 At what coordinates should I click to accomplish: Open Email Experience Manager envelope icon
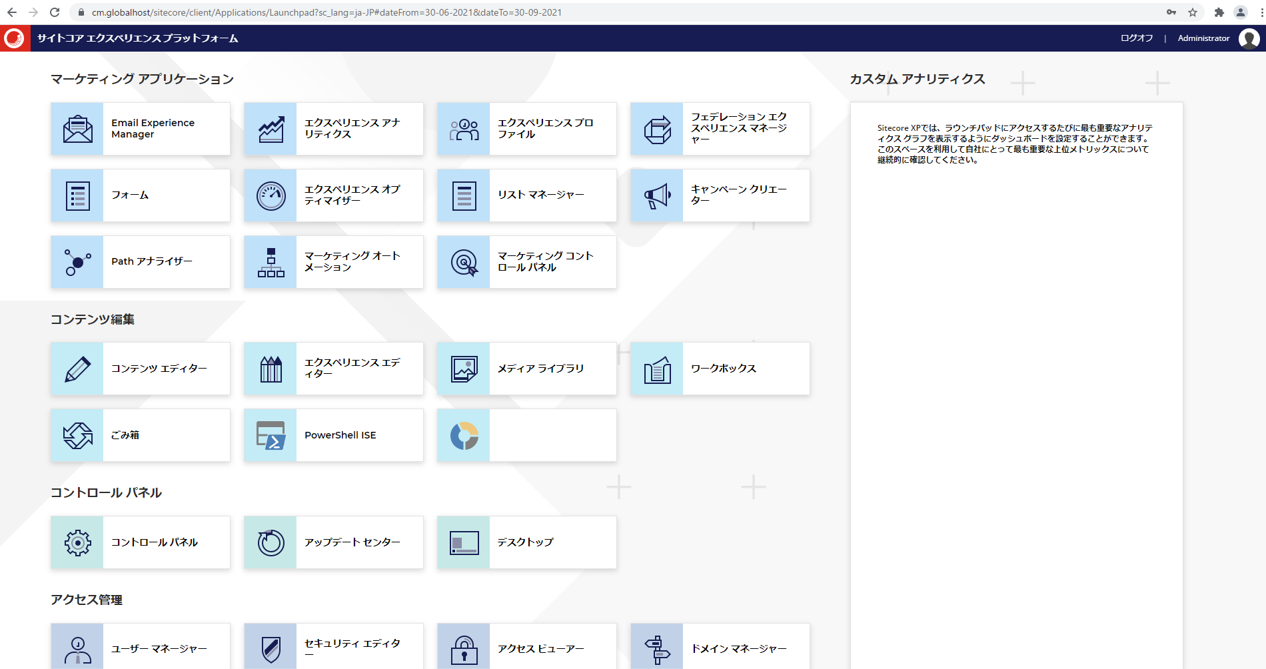point(77,129)
